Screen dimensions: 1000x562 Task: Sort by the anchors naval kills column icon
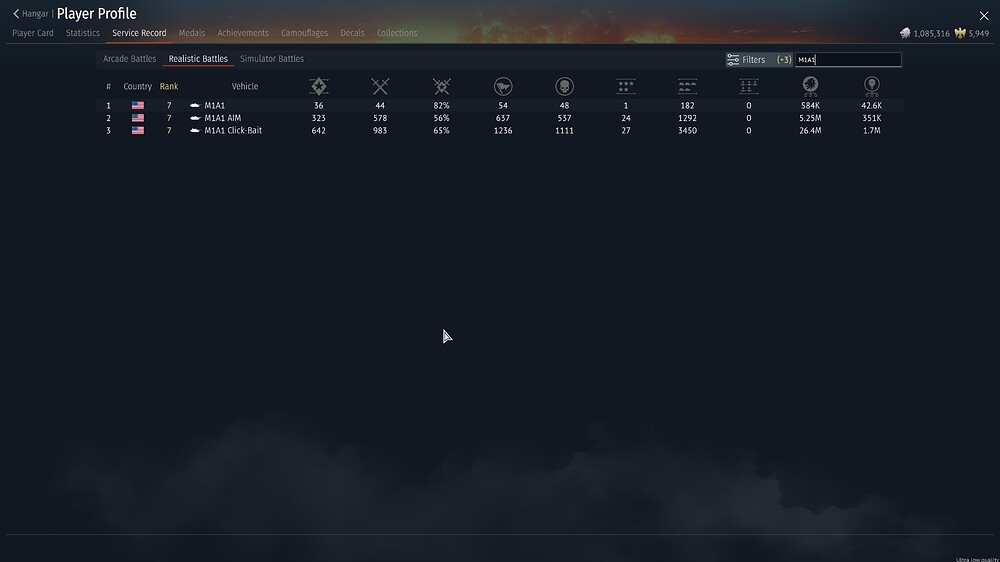click(x=749, y=86)
